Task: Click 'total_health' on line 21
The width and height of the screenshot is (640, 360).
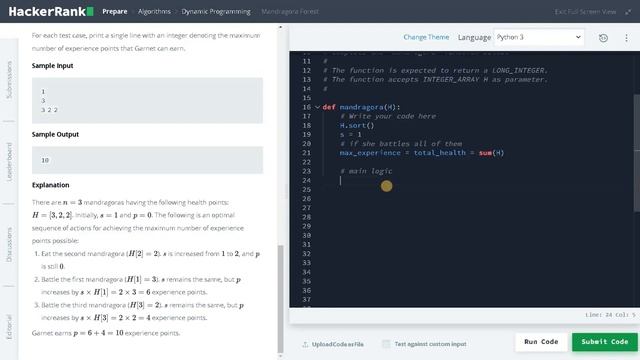Action: click(x=440, y=153)
